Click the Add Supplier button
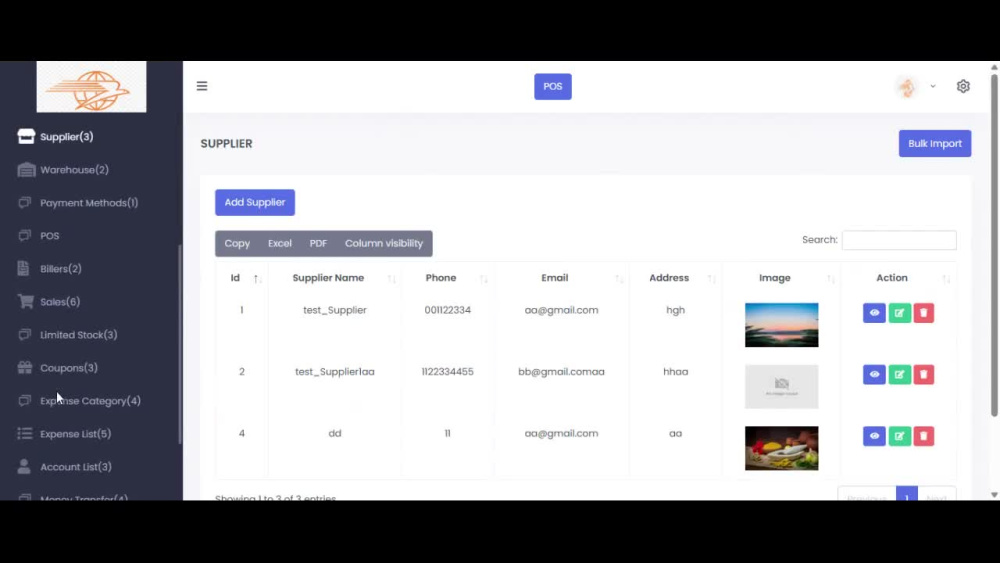Viewport: 1000px width, 563px height. pos(254,202)
